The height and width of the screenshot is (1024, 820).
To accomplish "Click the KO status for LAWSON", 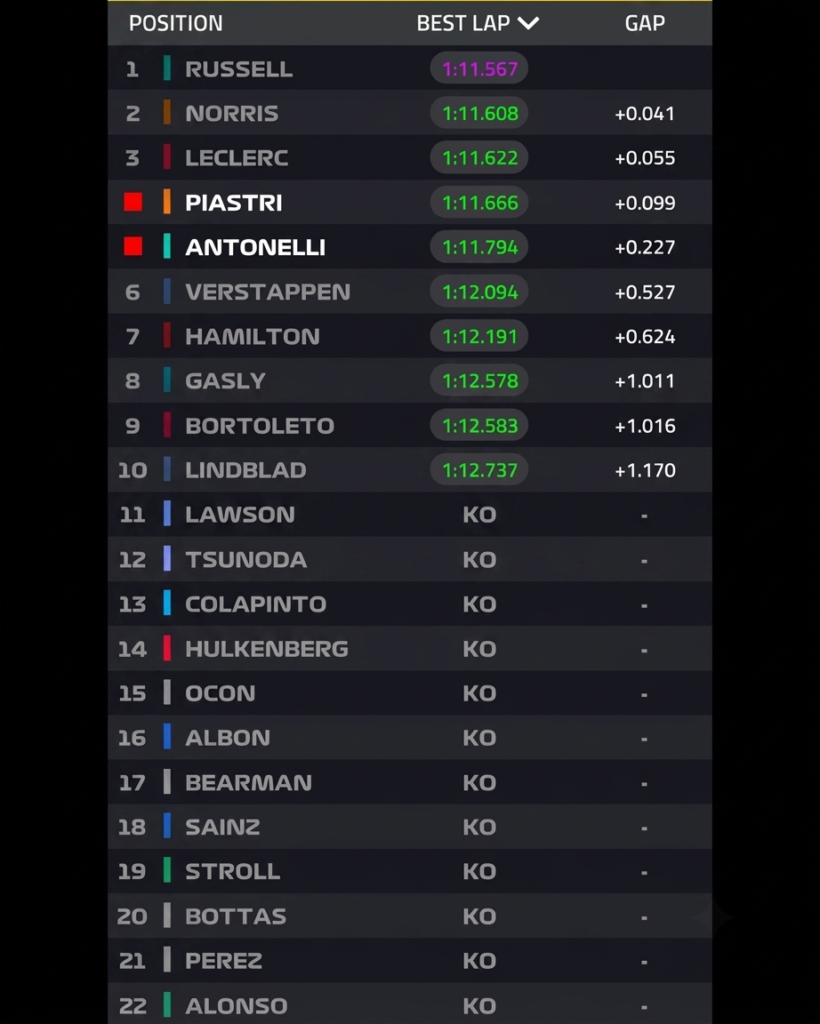I will pos(479,515).
